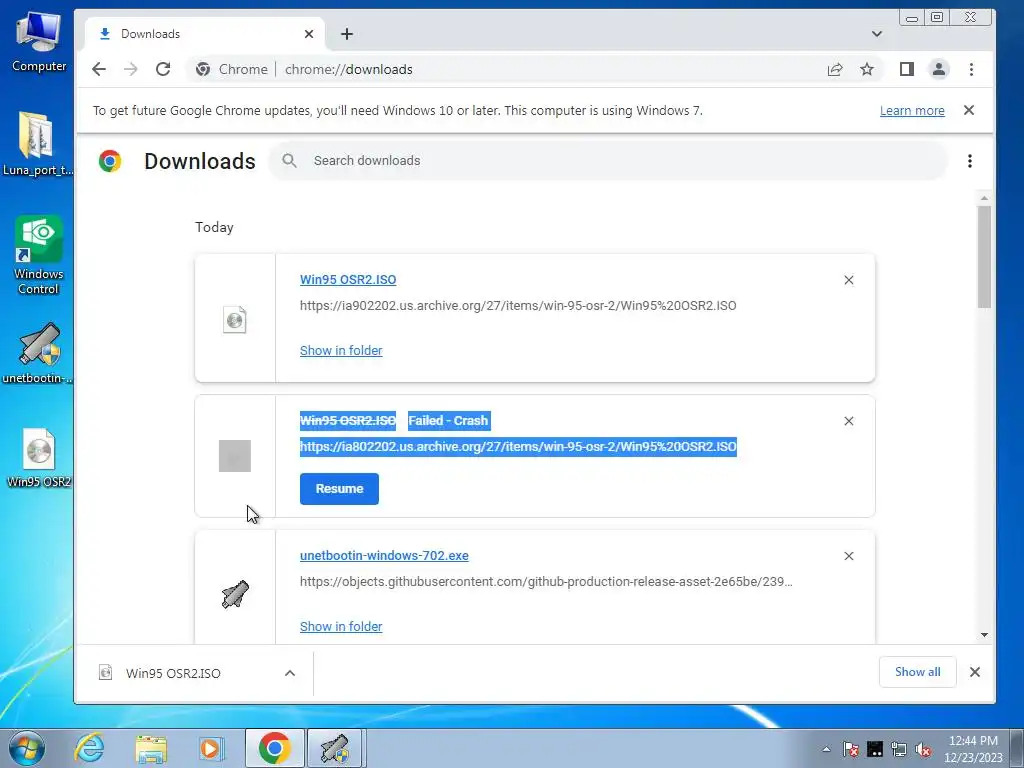This screenshot has width=1024, height=768.
Task: Select the Luna_port_t... folder on desktop
Action: [37, 145]
